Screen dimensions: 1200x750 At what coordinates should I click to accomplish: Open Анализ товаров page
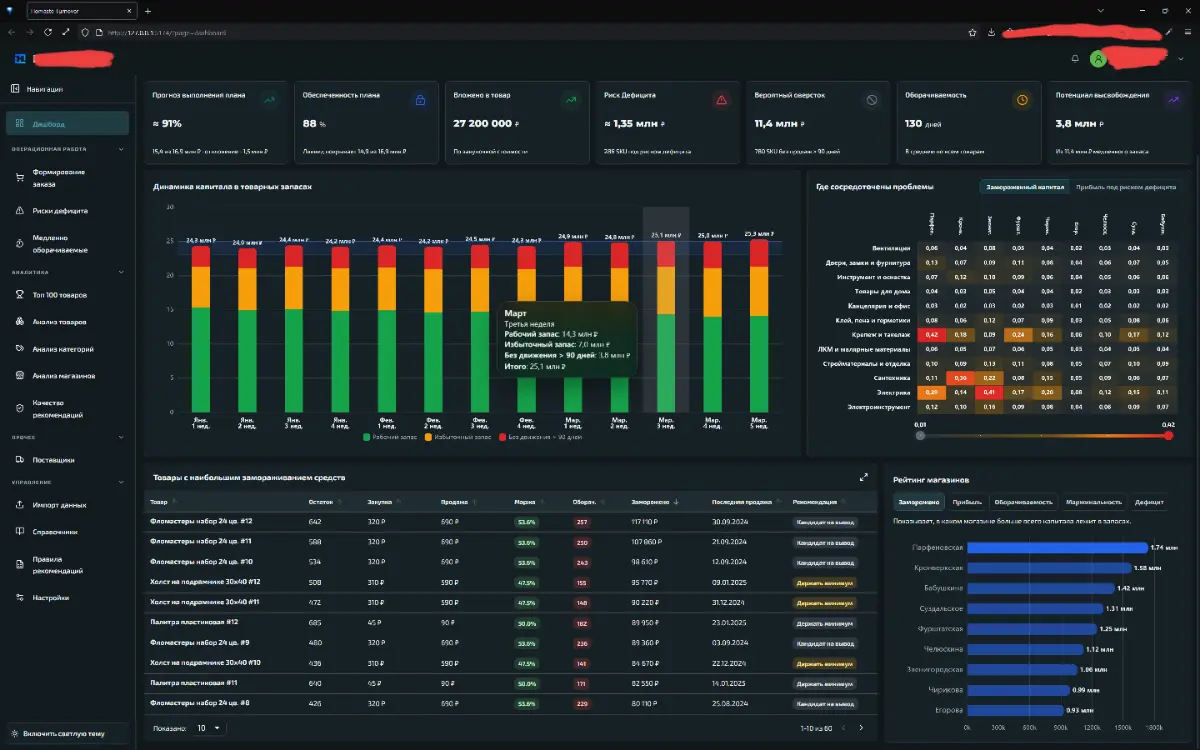pos(67,322)
